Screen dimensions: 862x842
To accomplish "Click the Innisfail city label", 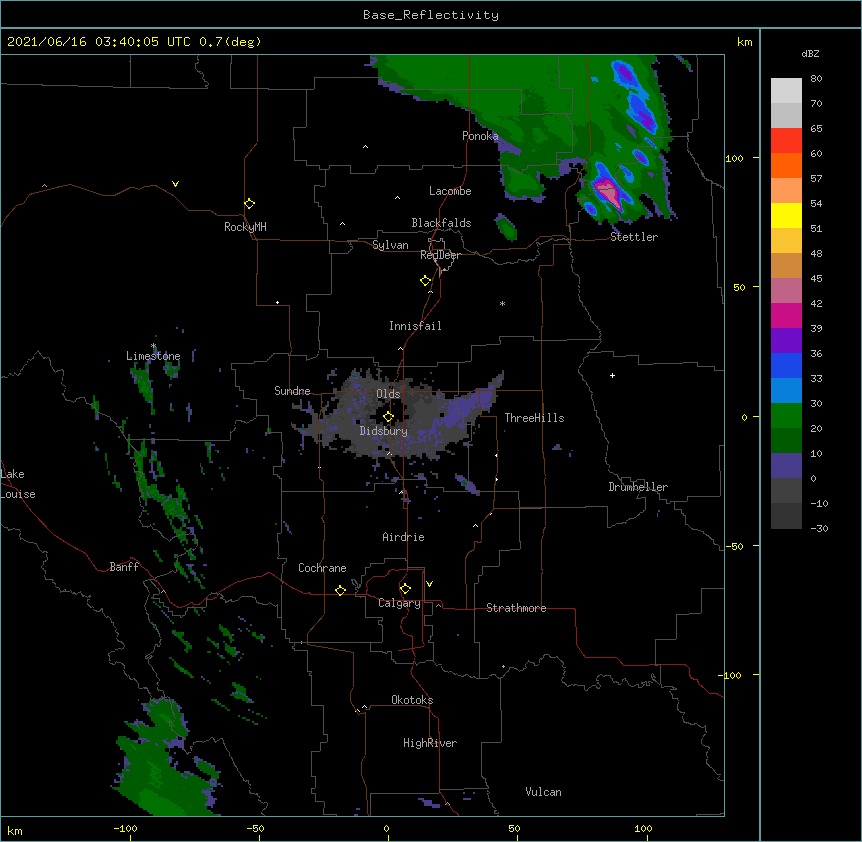I will [415, 326].
